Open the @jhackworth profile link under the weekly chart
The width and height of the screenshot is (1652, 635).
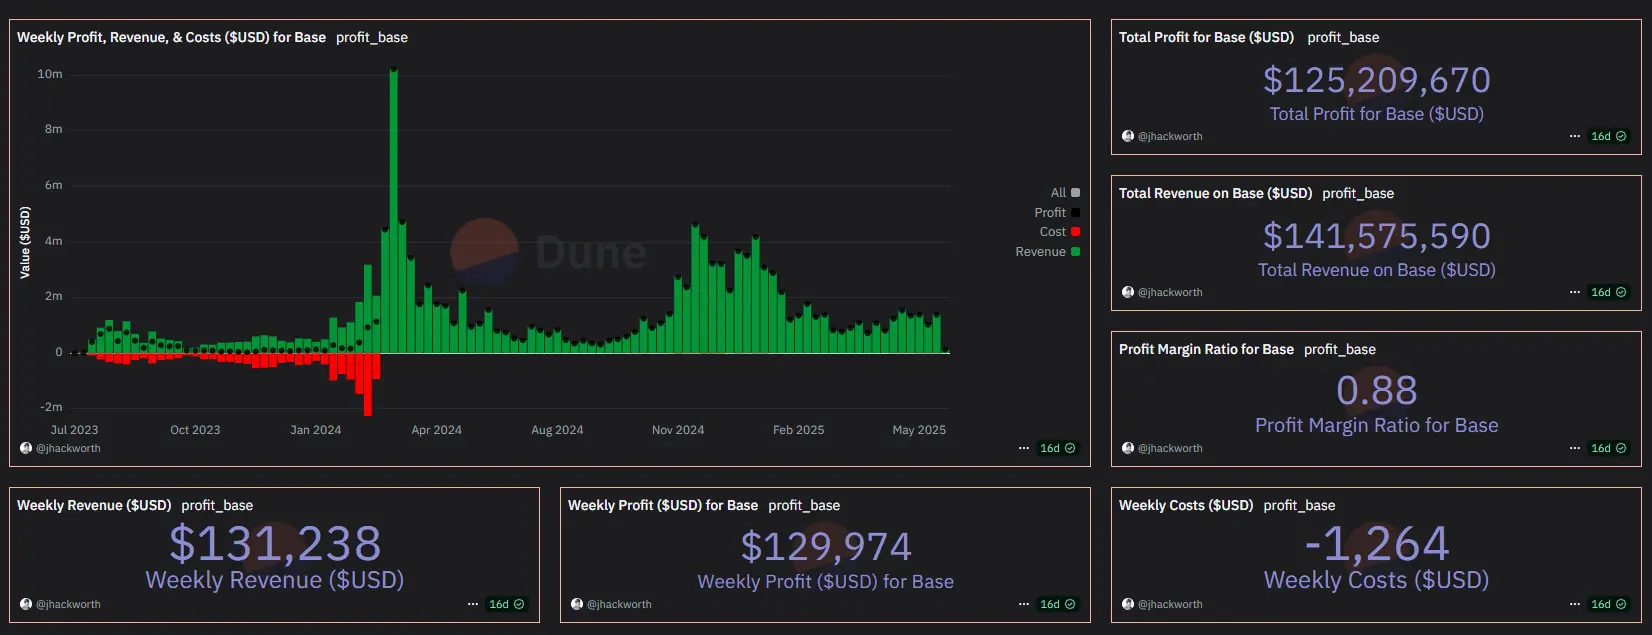pos(68,448)
